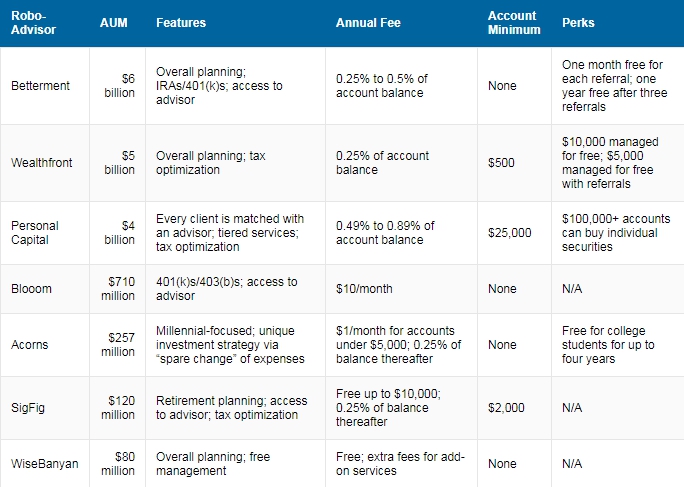Click the $6 billion AUM cell
The height and width of the screenshot is (487, 684).
pos(120,86)
